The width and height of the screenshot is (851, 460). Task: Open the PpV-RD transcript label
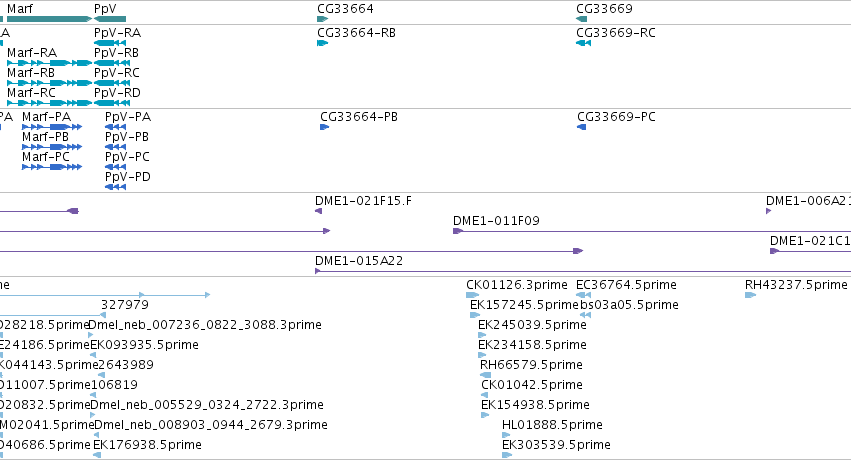(117, 93)
